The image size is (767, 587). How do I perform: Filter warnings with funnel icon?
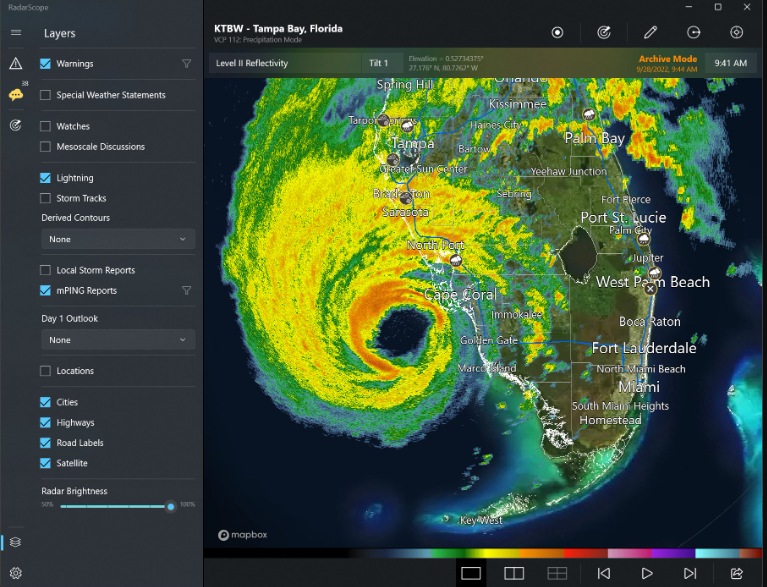pos(186,64)
